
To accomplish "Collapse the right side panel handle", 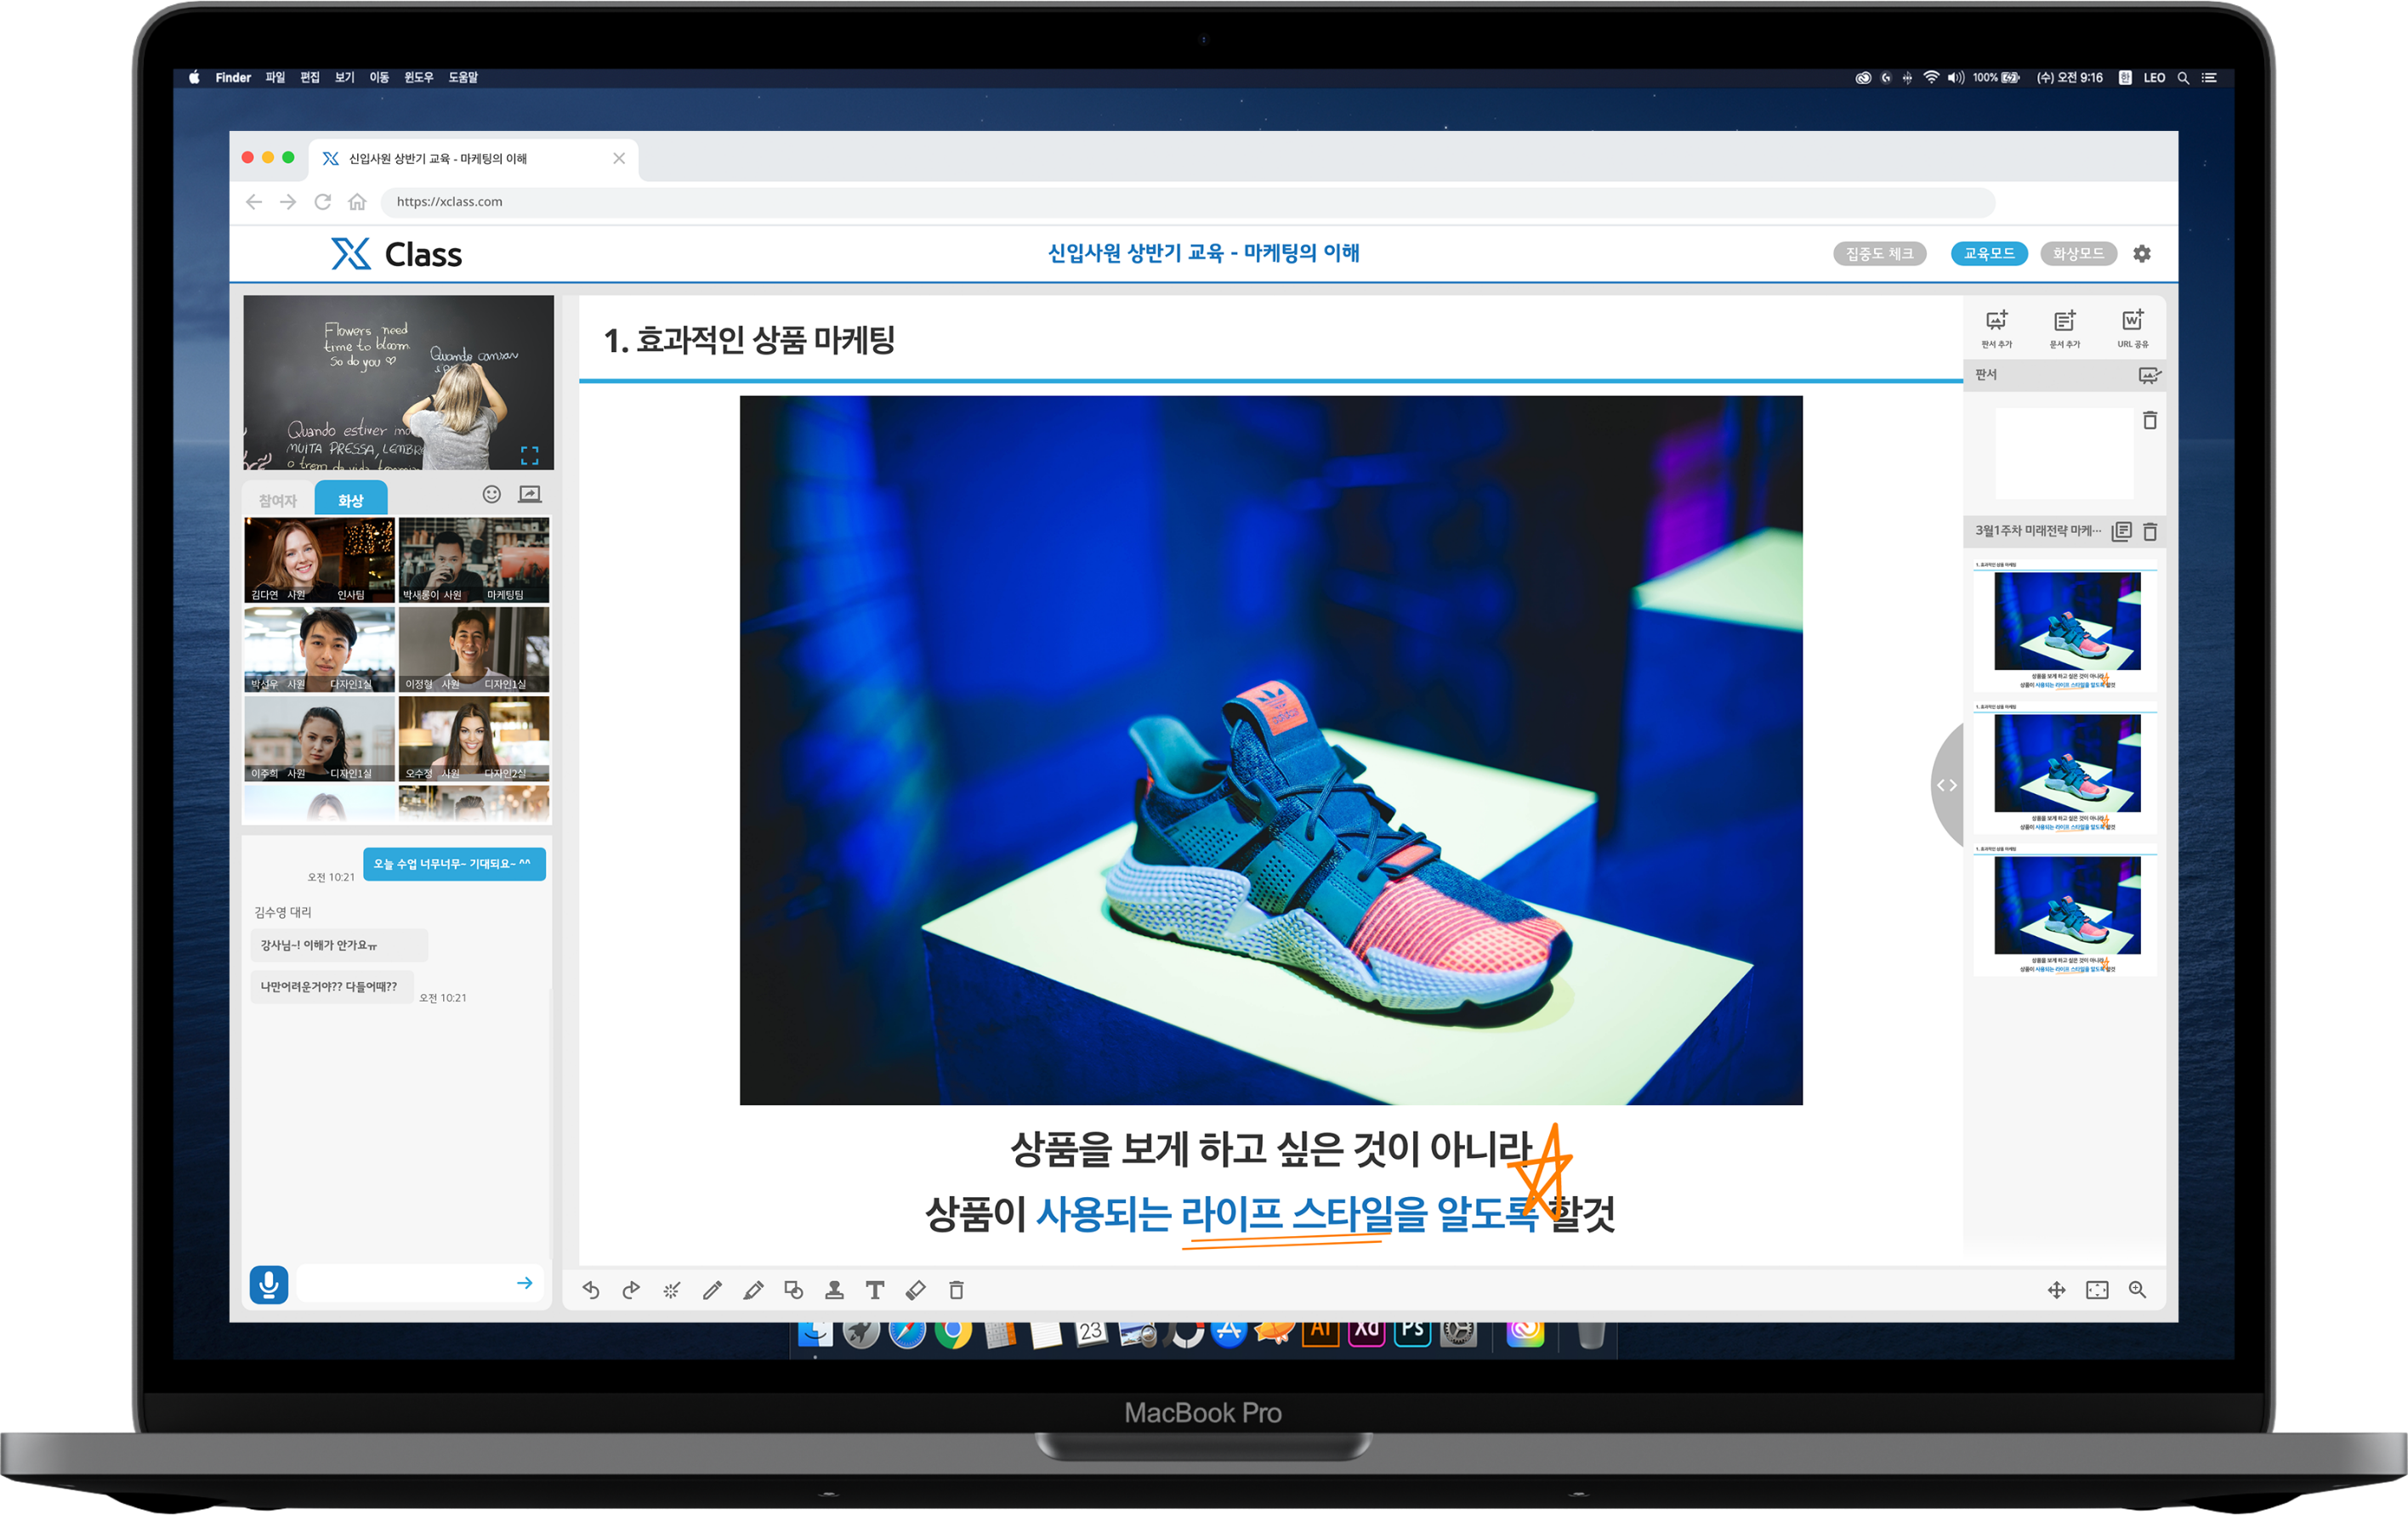I will point(1947,785).
